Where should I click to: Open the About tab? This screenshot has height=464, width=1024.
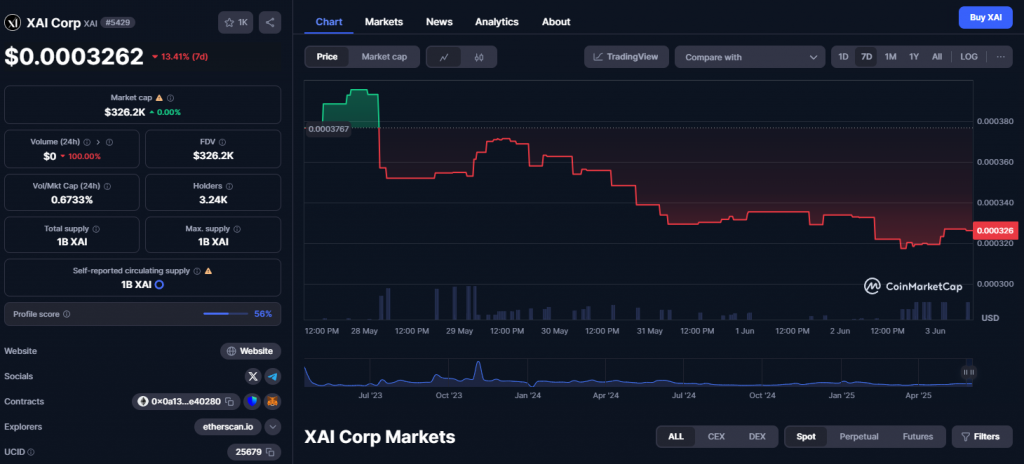pyautogui.click(x=556, y=22)
